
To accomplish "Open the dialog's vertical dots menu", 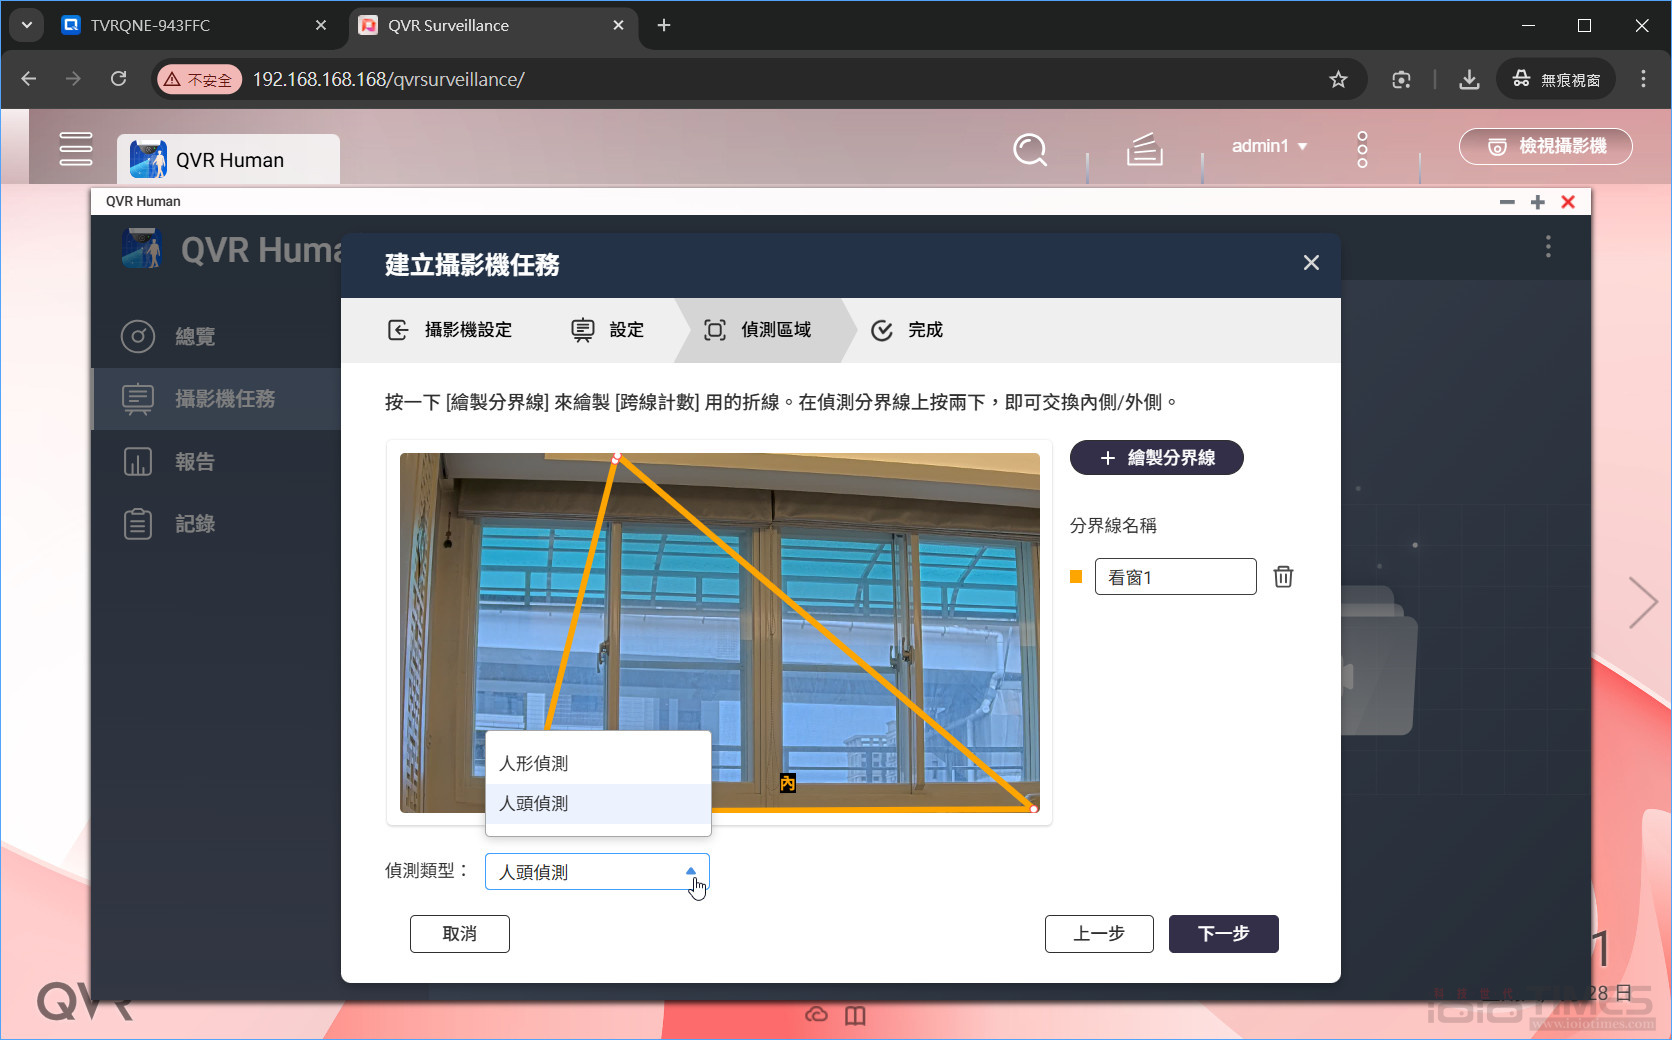I will (1547, 246).
